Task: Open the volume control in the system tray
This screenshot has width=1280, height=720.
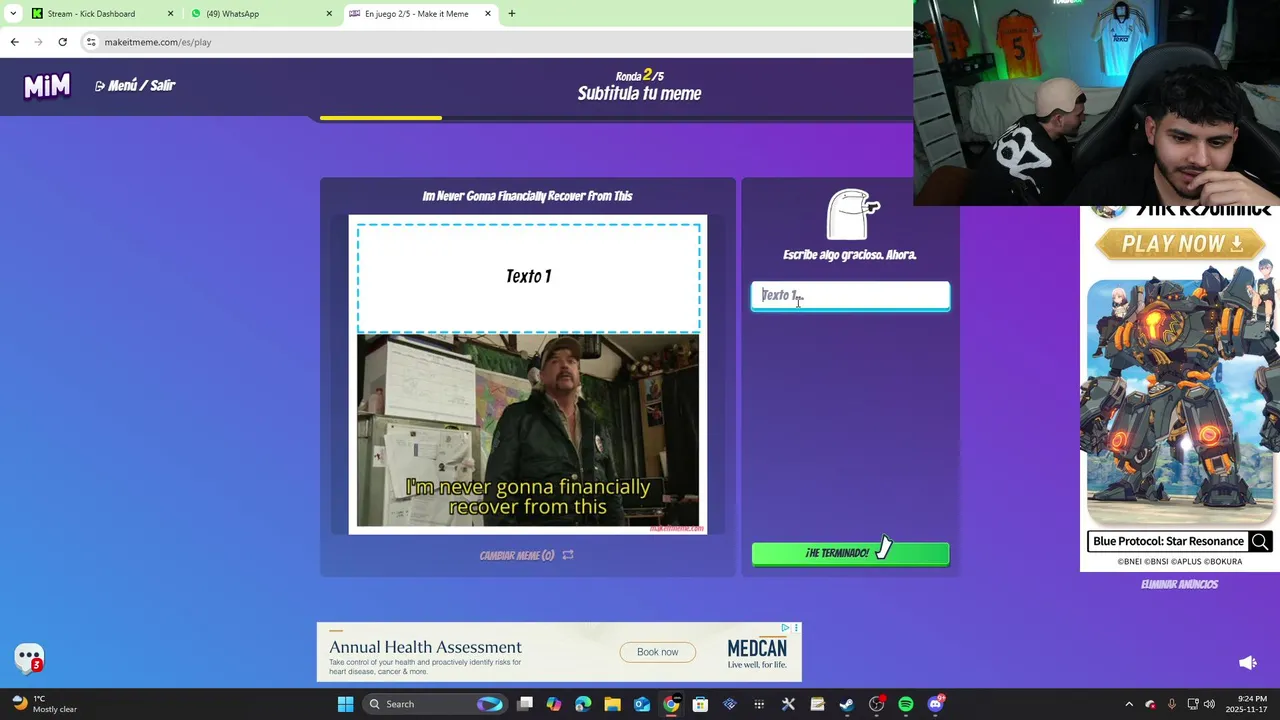Action: click(x=1210, y=704)
